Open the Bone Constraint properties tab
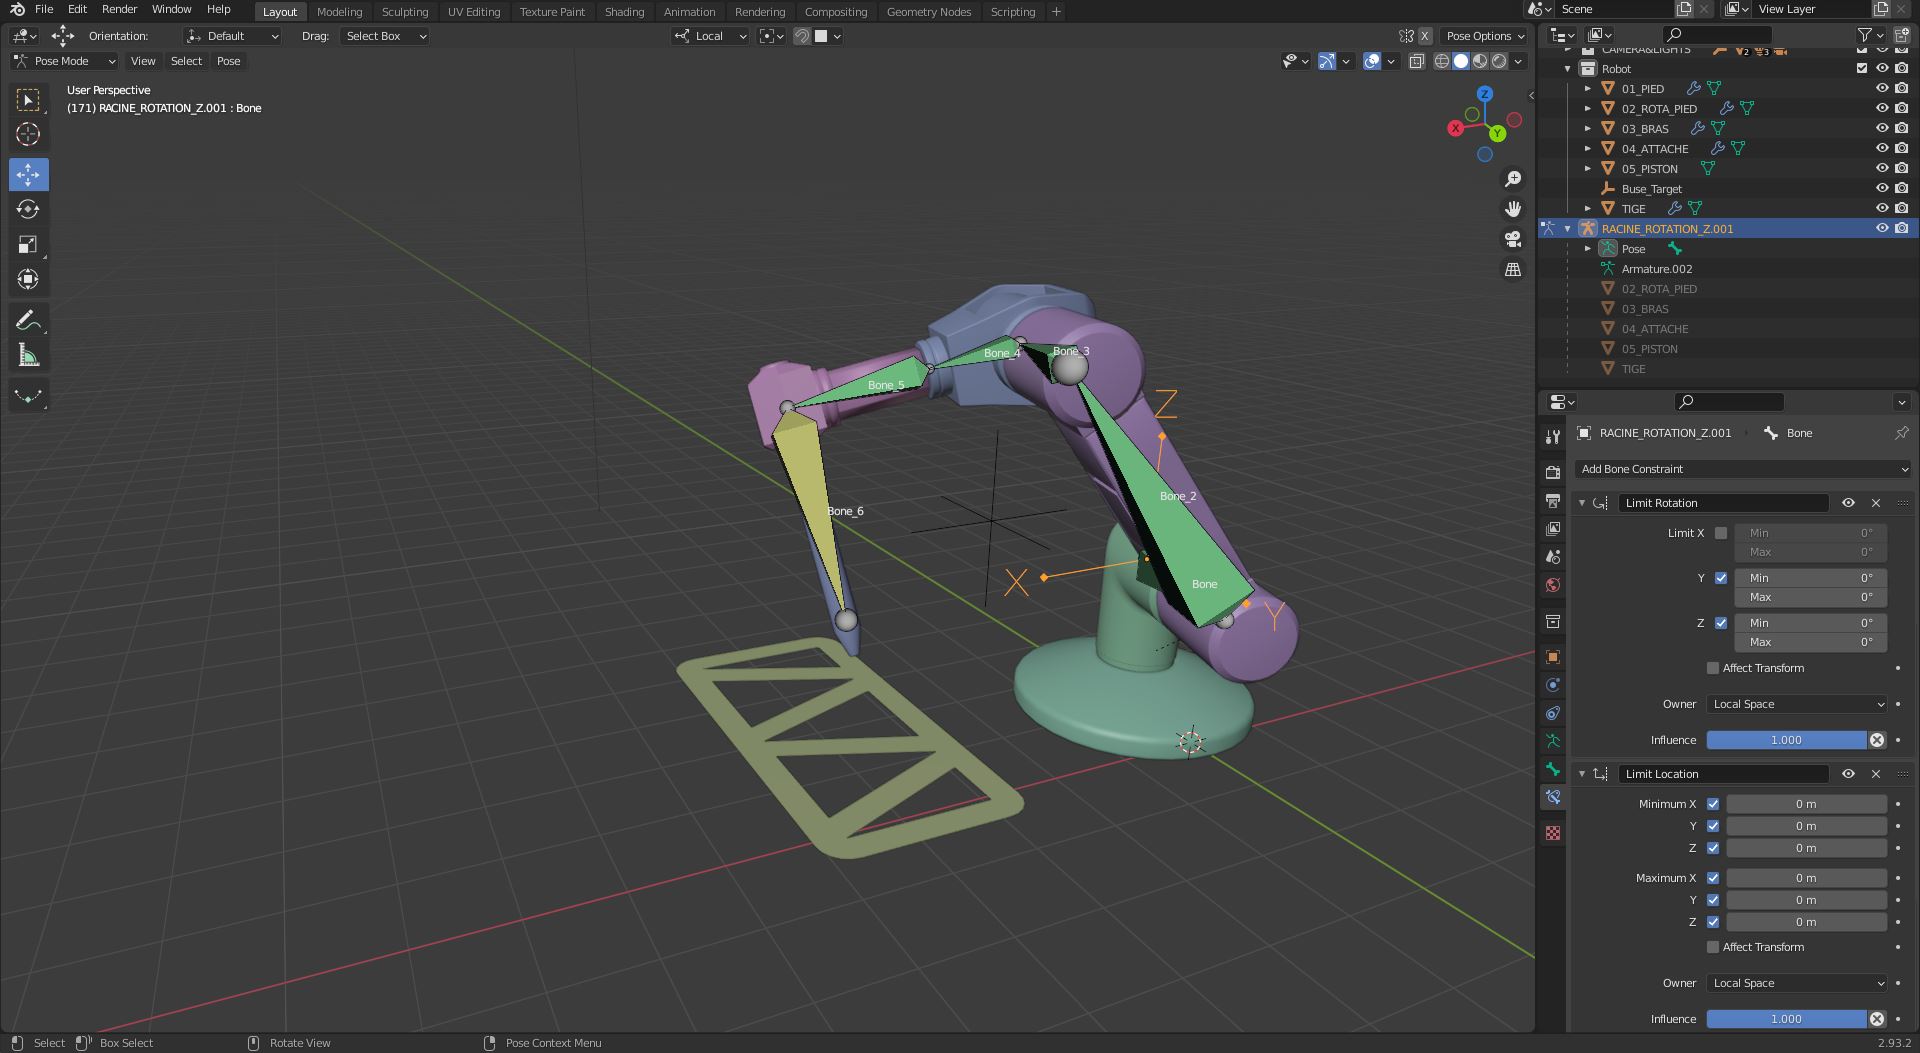 1553,797
